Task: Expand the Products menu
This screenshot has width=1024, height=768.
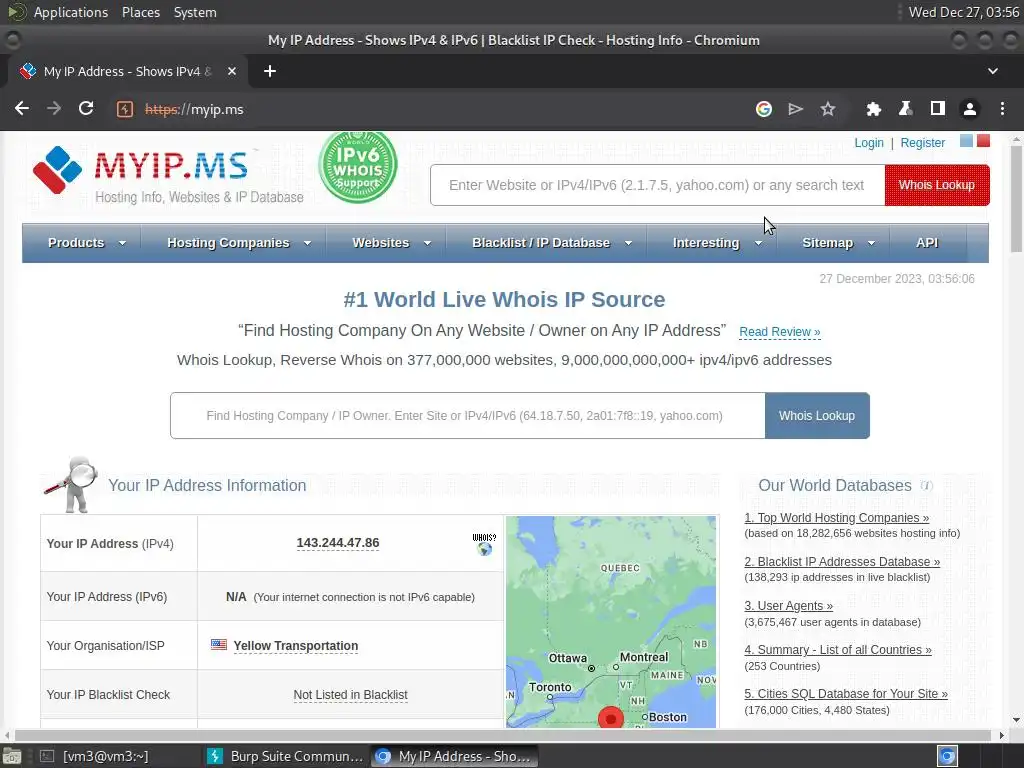Action: point(86,243)
